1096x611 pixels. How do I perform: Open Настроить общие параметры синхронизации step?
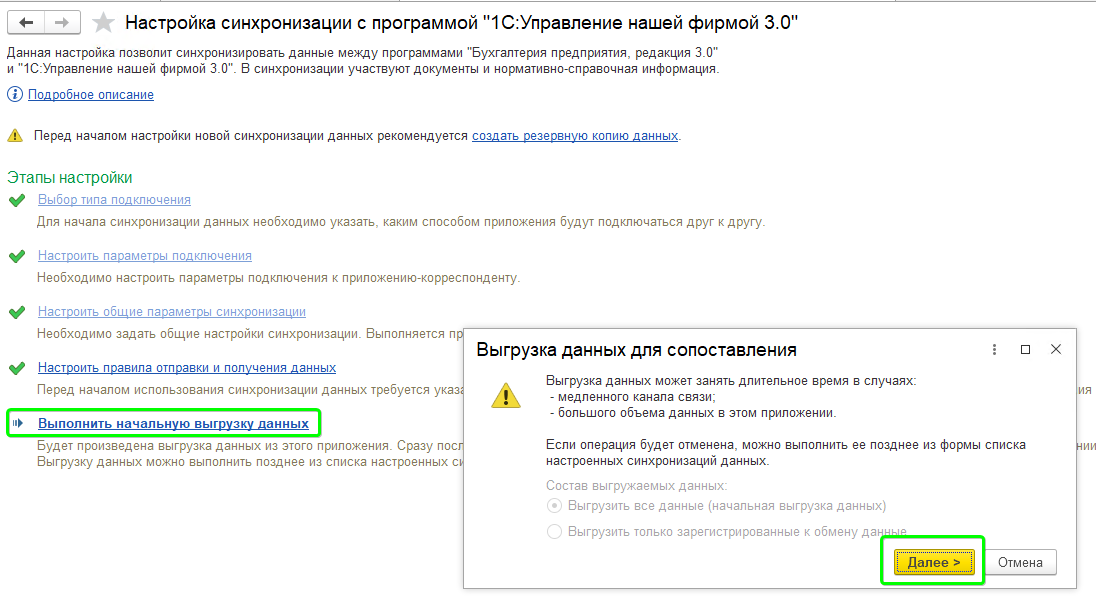pyautogui.click(x=172, y=312)
